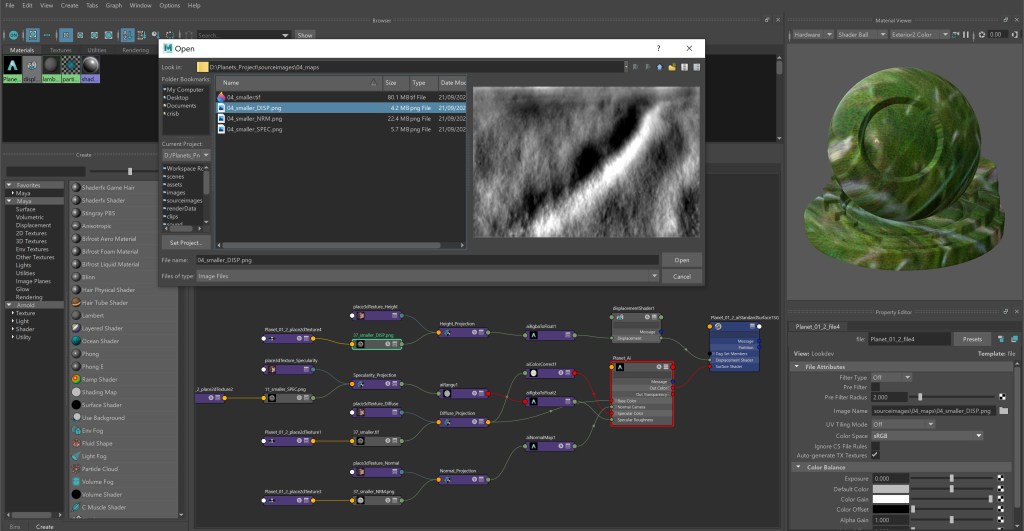Click the home folder icon in Open dialog
This screenshot has height=531, width=1024.
coord(660,67)
